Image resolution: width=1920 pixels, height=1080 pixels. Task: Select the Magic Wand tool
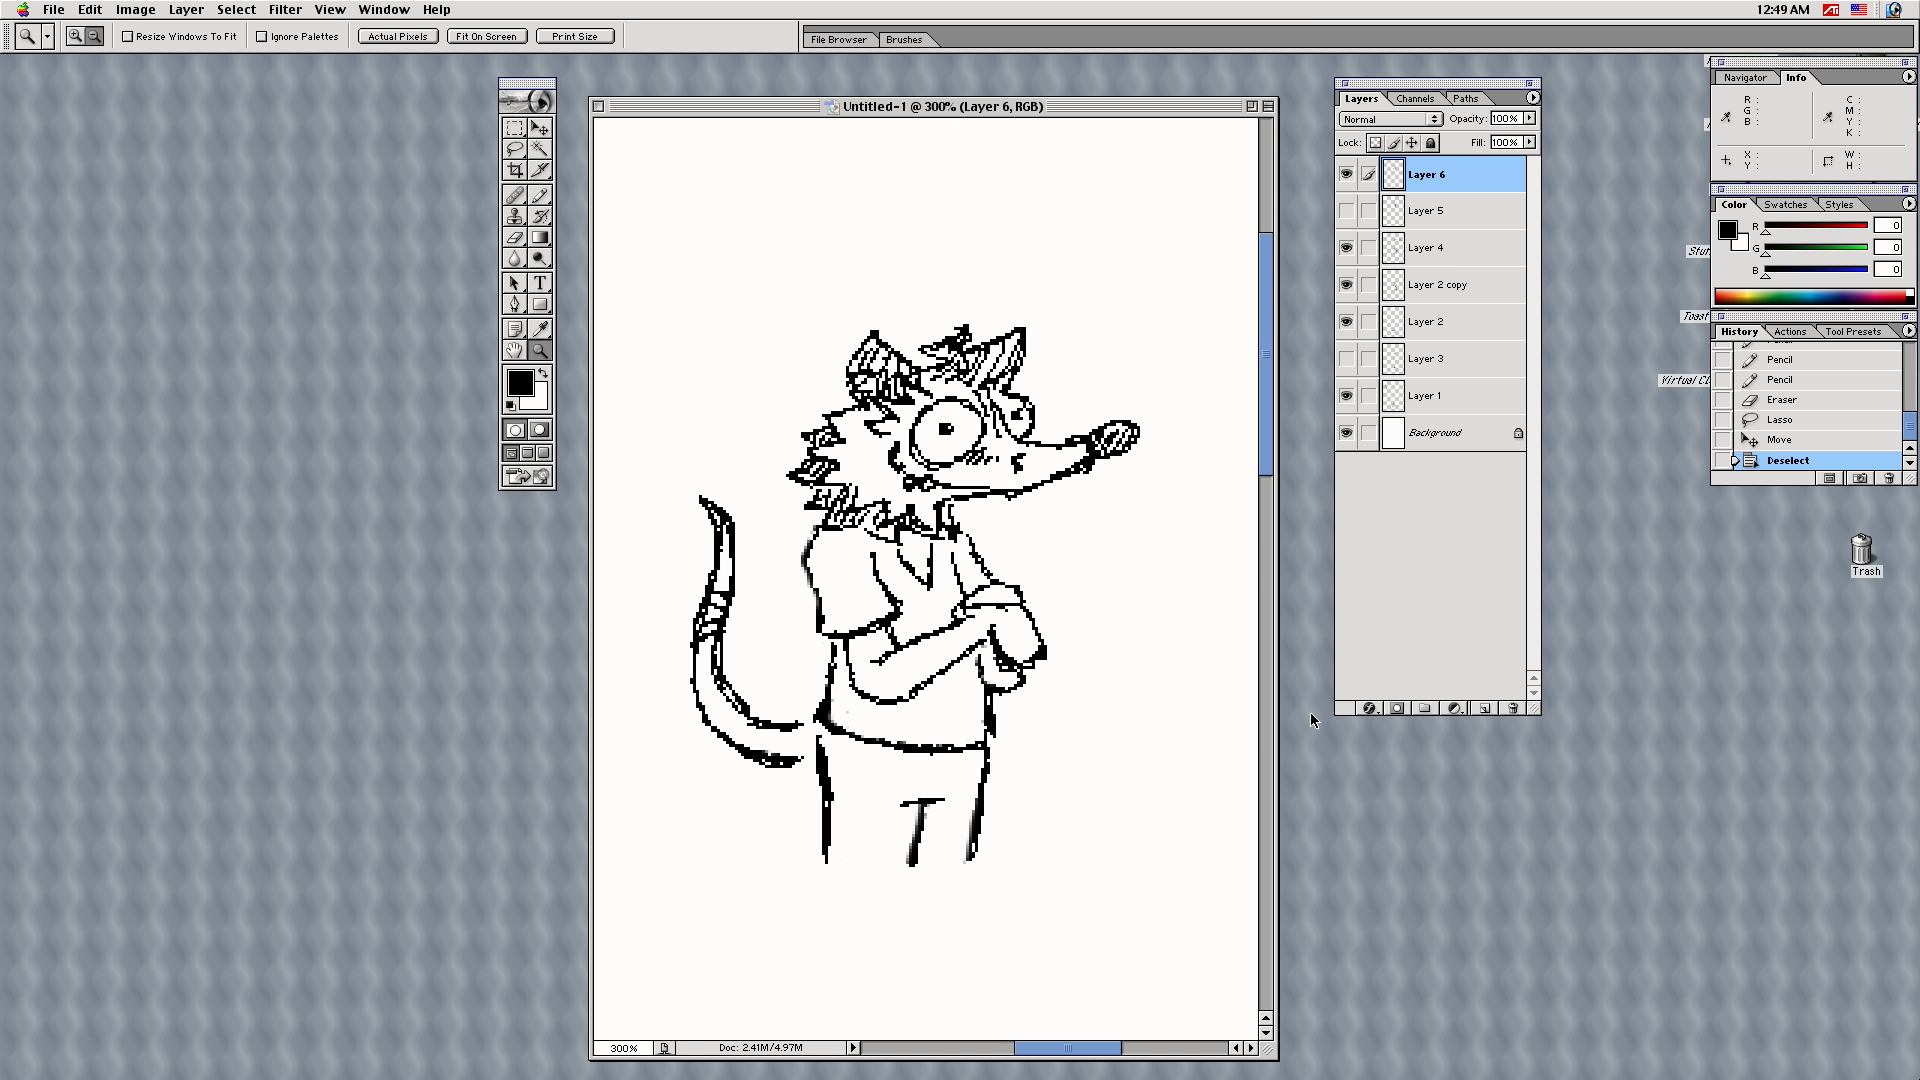point(540,149)
